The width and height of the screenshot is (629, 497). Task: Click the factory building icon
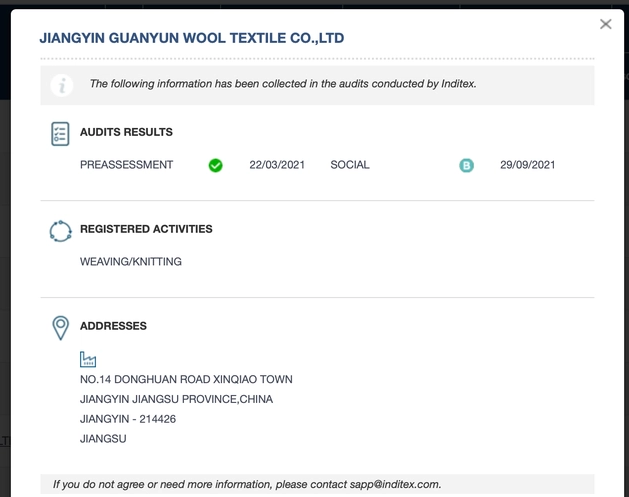[88, 359]
